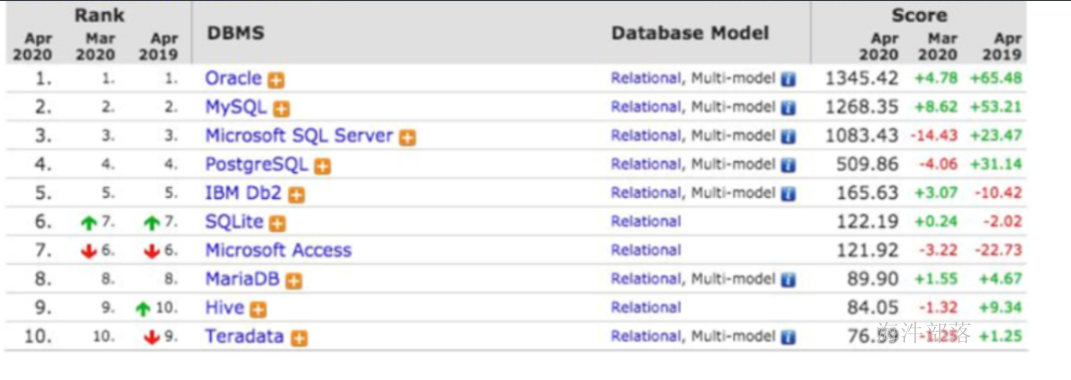This screenshot has height=380, width=1071.
Task: Click the orange plus icon beside Oracle
Action: (x=276, y=81)
